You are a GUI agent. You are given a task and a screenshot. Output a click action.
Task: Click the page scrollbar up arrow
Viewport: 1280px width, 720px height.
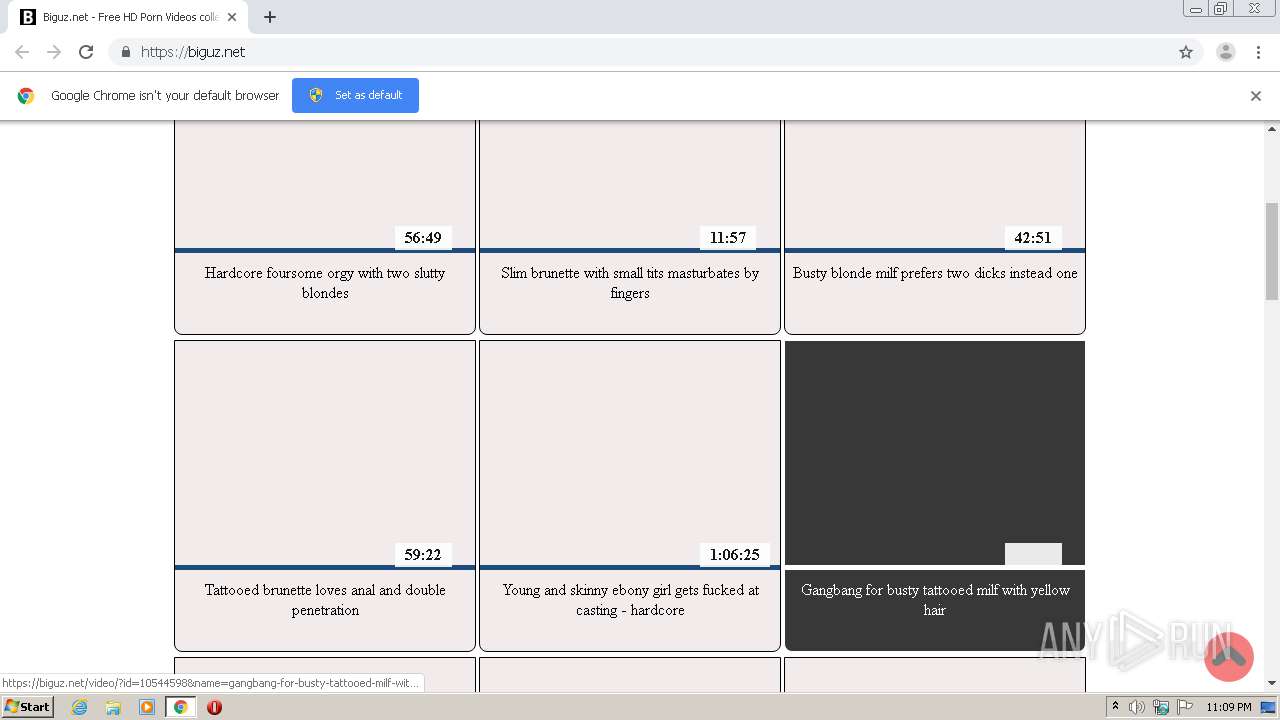[1272, 129]
